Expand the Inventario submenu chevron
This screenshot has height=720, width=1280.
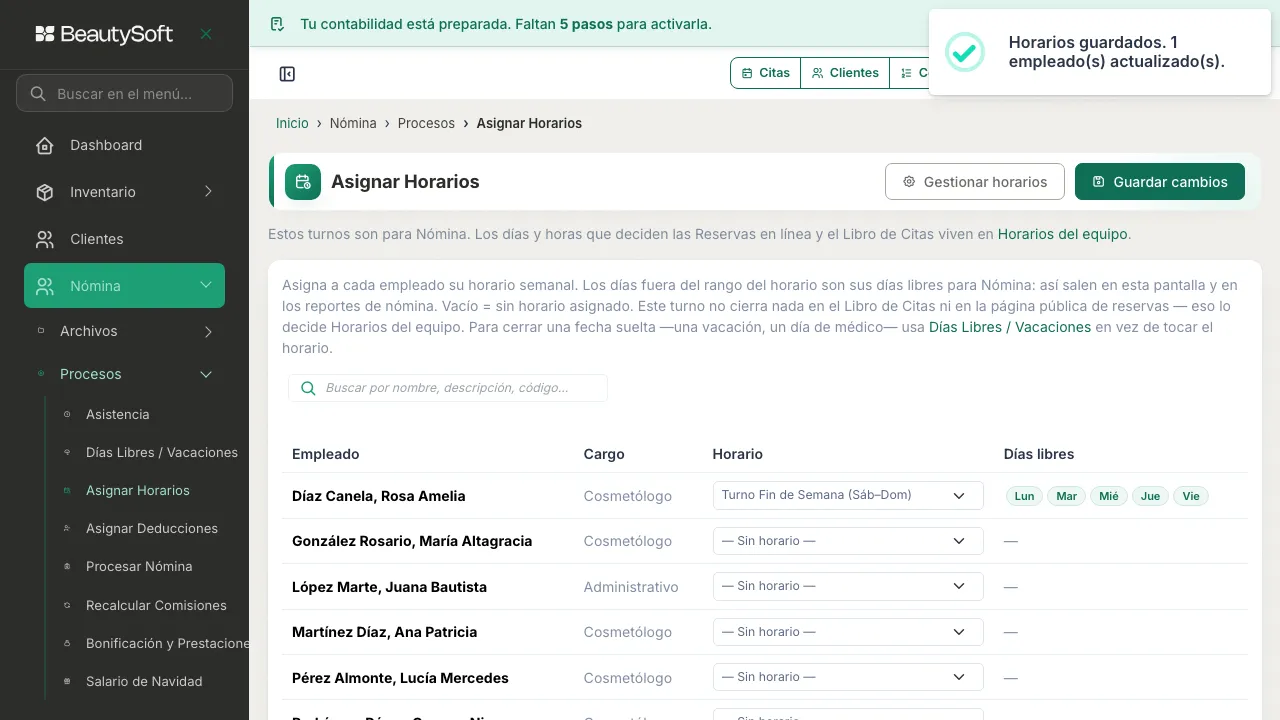pos(208,192)
